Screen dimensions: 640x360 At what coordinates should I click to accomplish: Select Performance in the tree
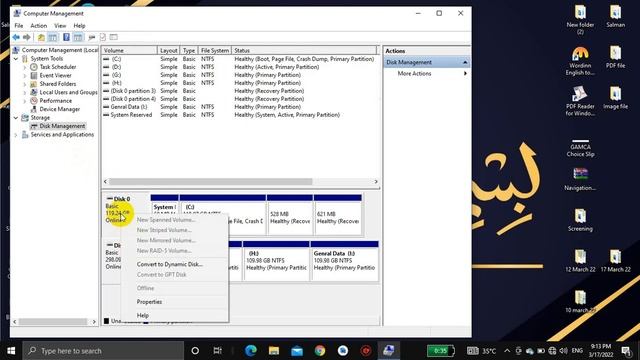click(x=56, y=101)
